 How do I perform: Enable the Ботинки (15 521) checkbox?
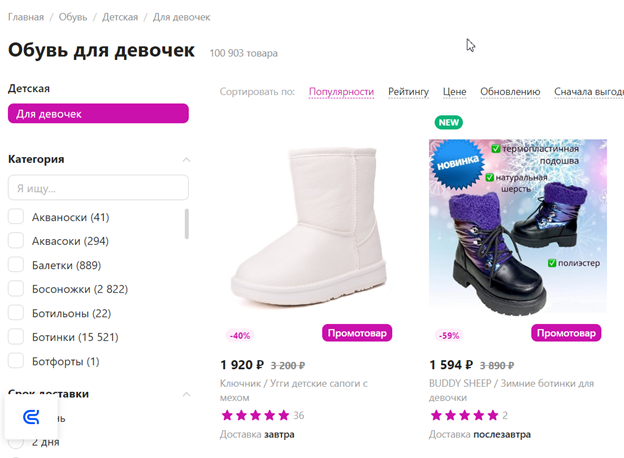point(16,337)
